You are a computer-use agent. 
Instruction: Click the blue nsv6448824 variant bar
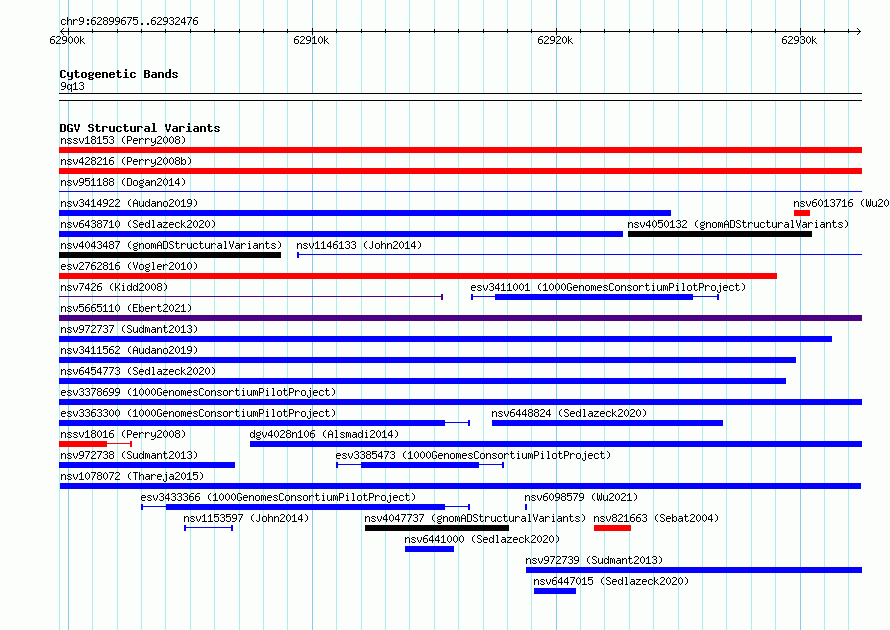coord(607,423)
